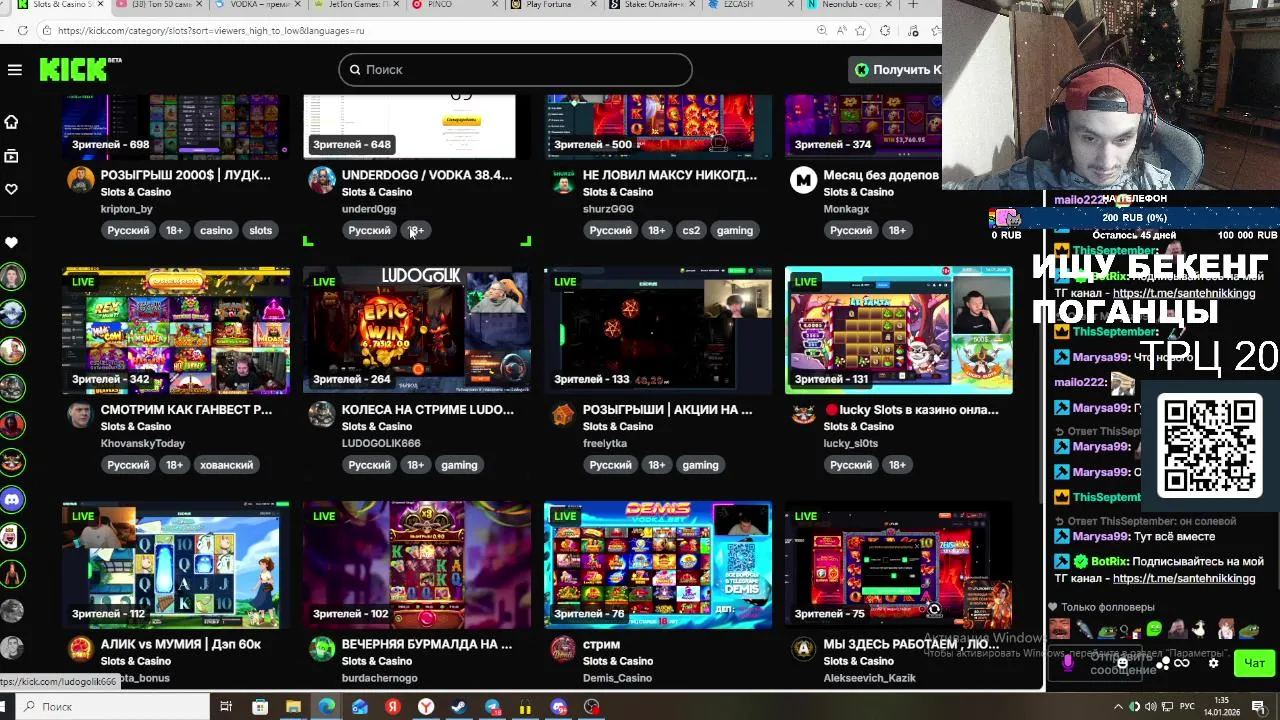Click the Monkagx 'M' avatar

click(803, 180)
